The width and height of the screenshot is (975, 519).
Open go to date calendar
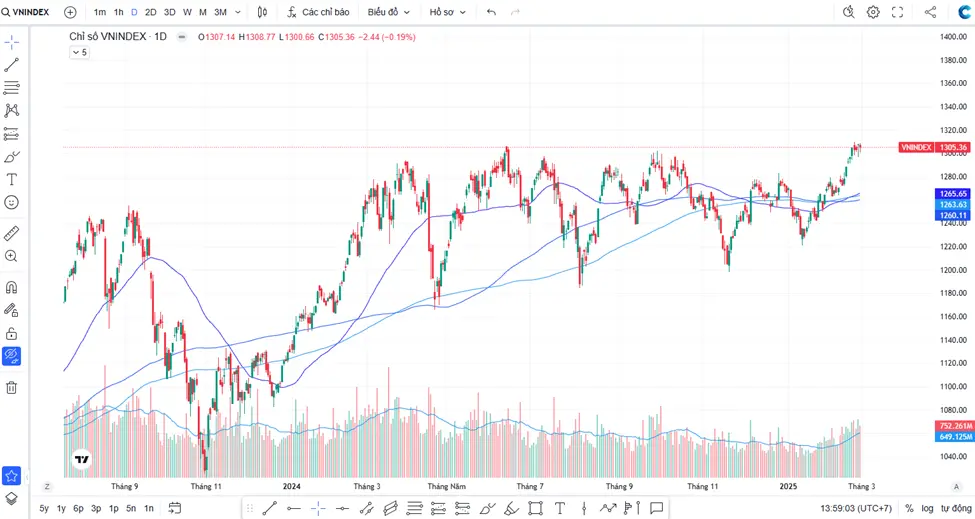point(175,508)
